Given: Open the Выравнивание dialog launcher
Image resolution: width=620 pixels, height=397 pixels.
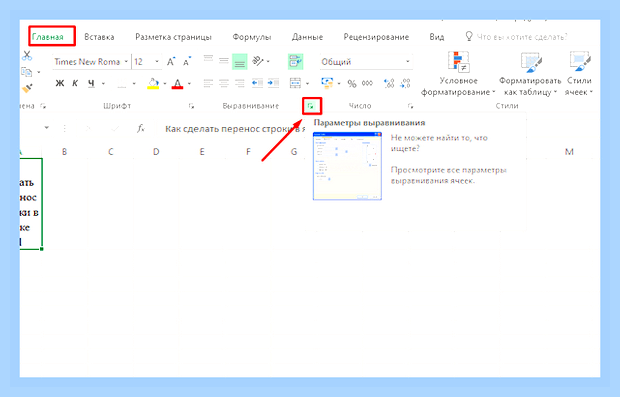Looking at the screenshot, I should (x=311, y=106).
